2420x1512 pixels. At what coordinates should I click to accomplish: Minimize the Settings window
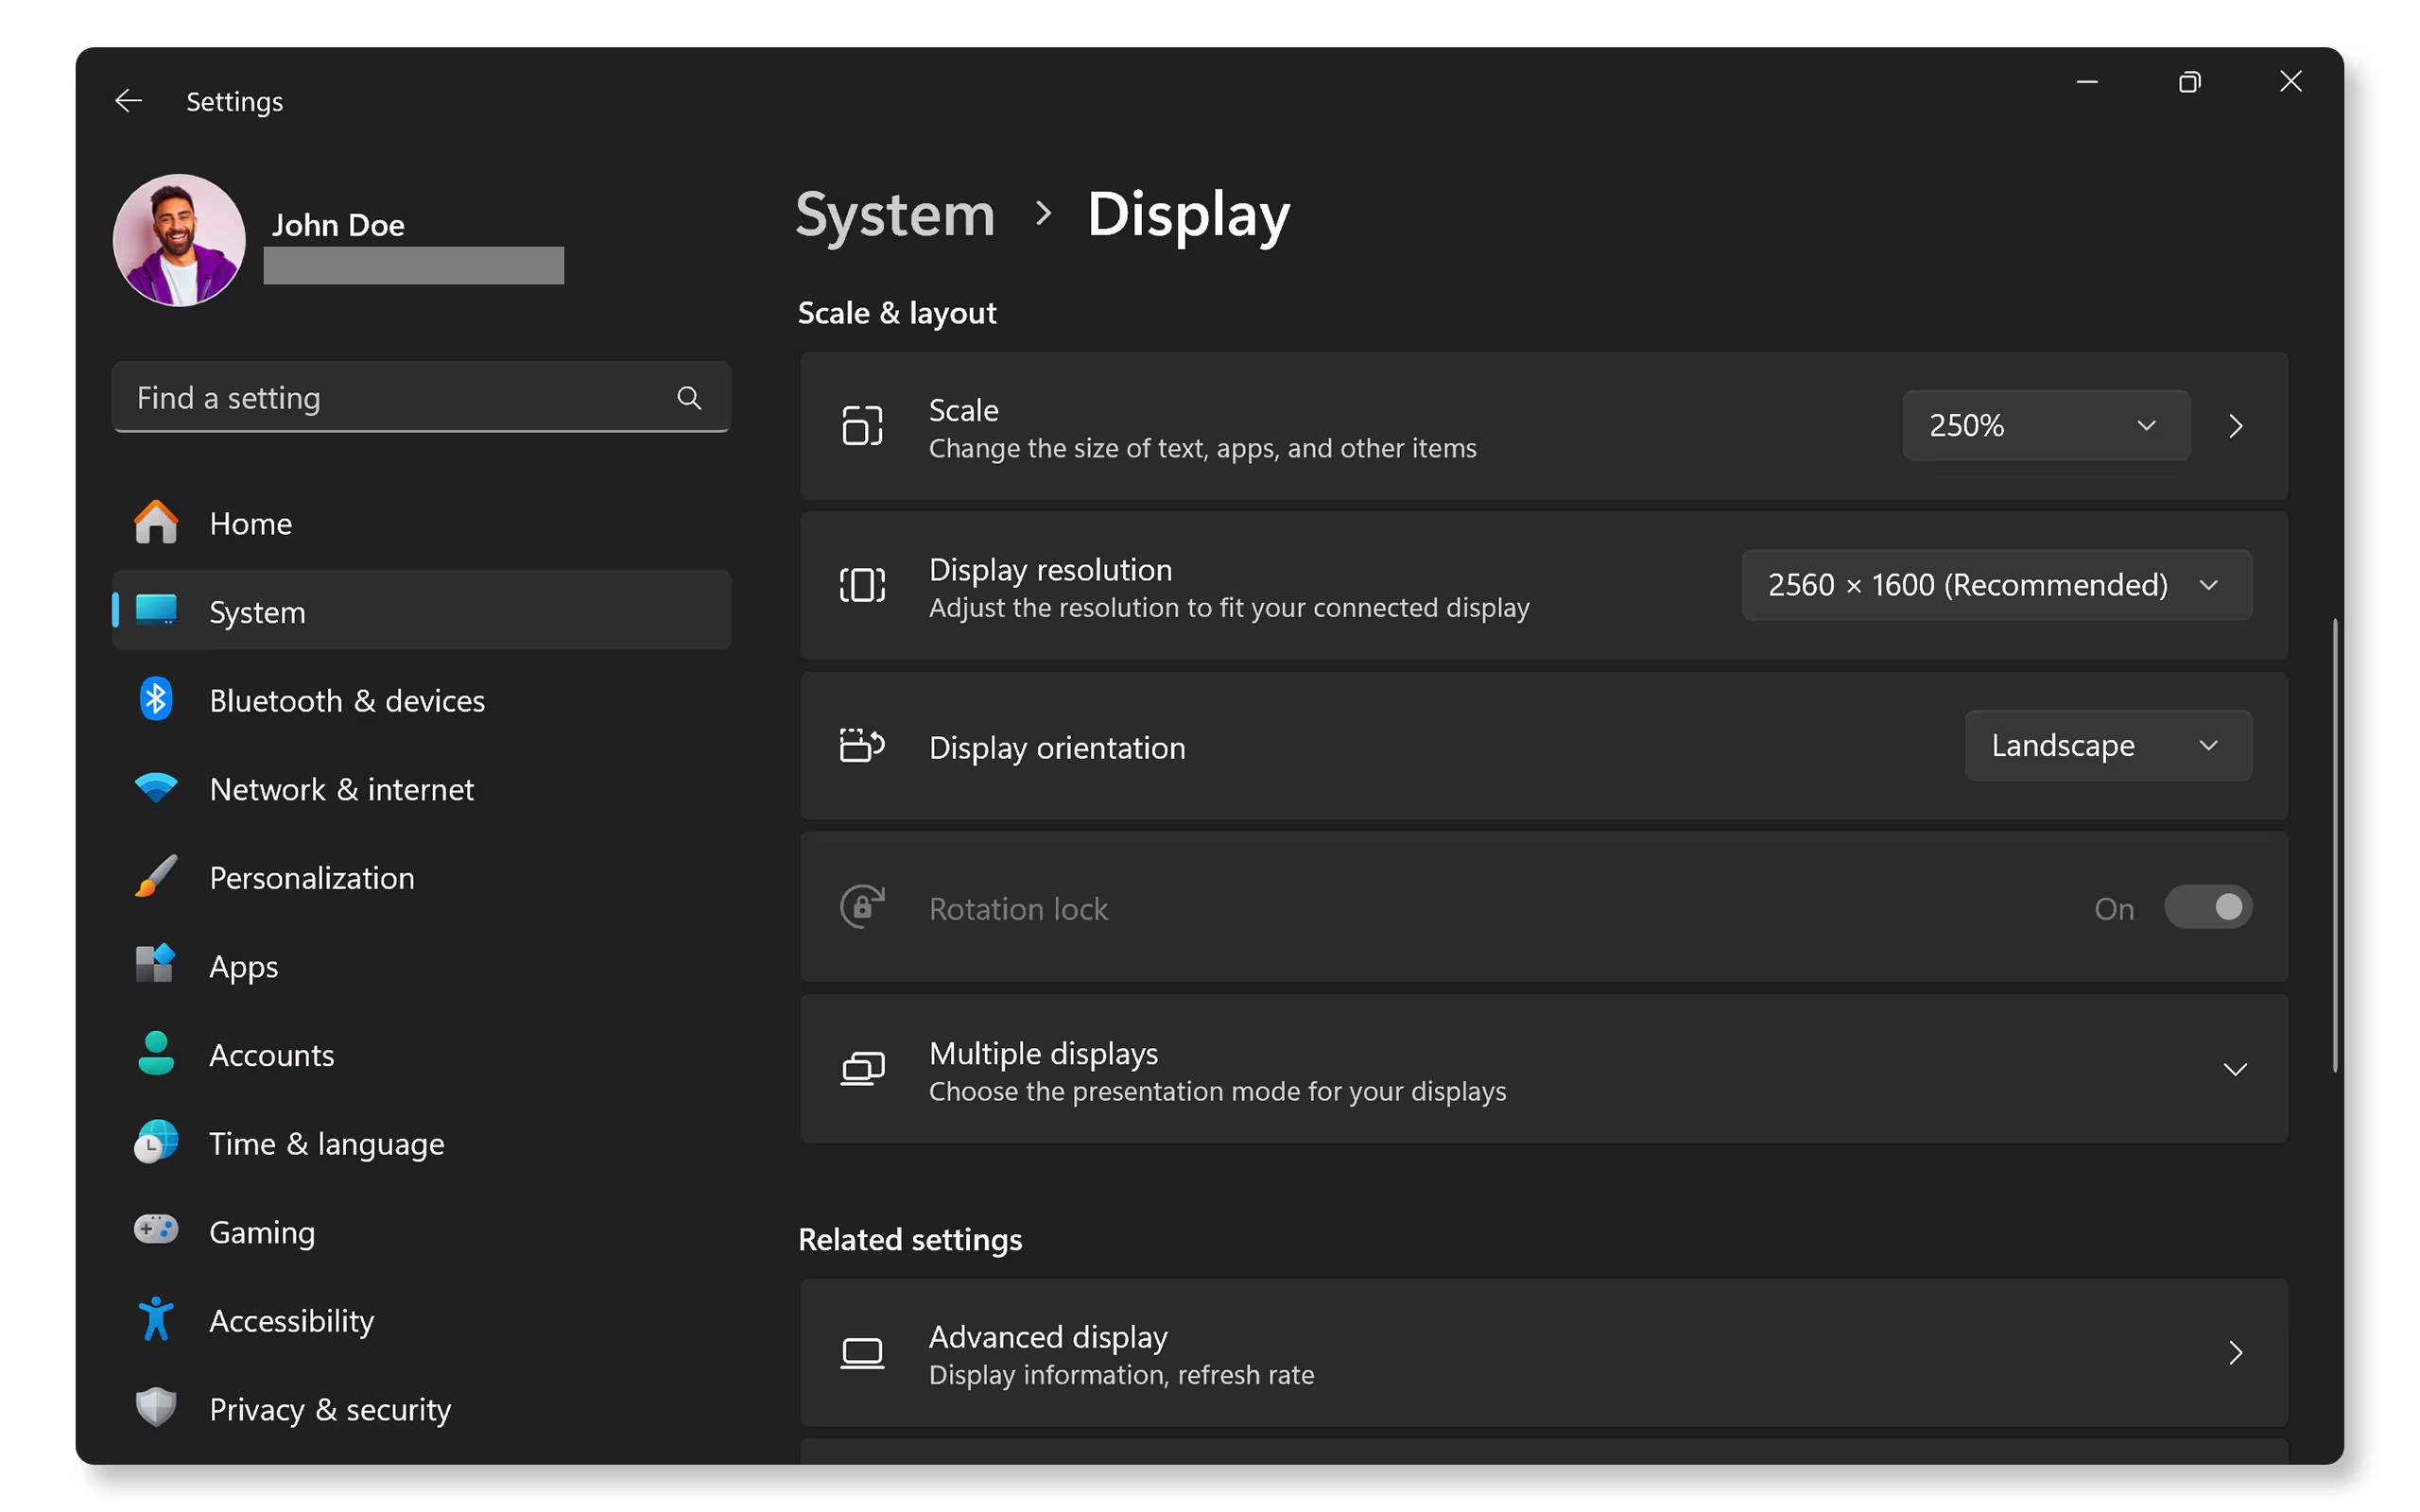[2087, 82]
